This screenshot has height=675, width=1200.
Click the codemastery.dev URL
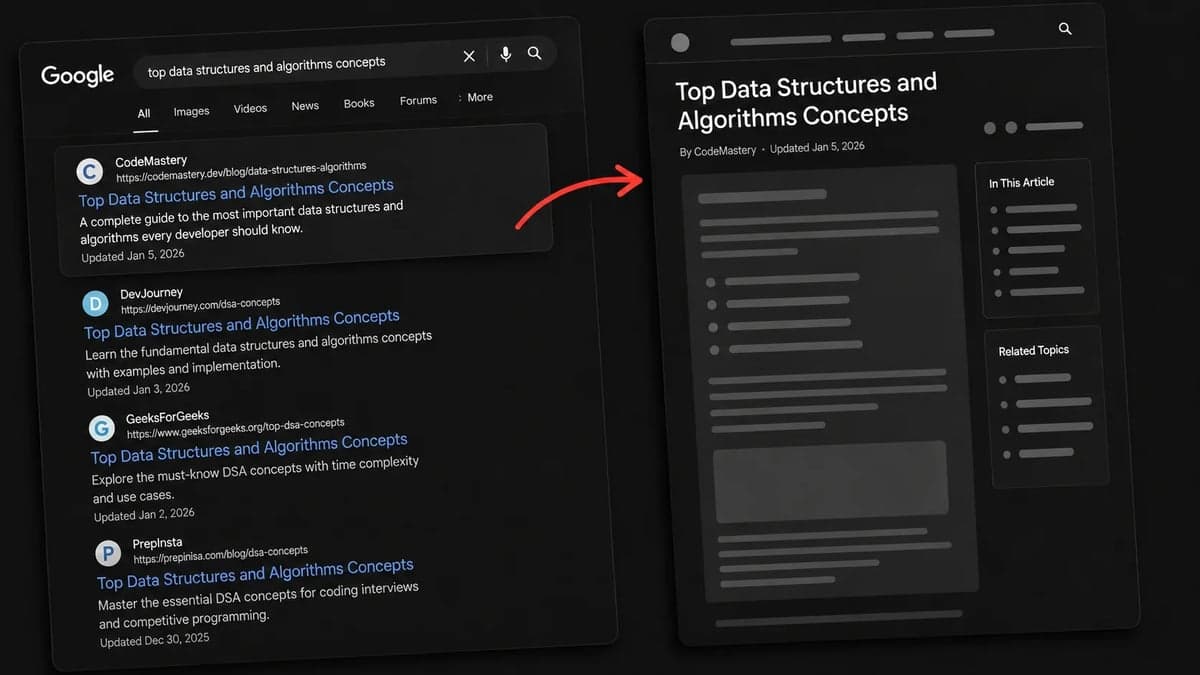[x=241, y=172]
